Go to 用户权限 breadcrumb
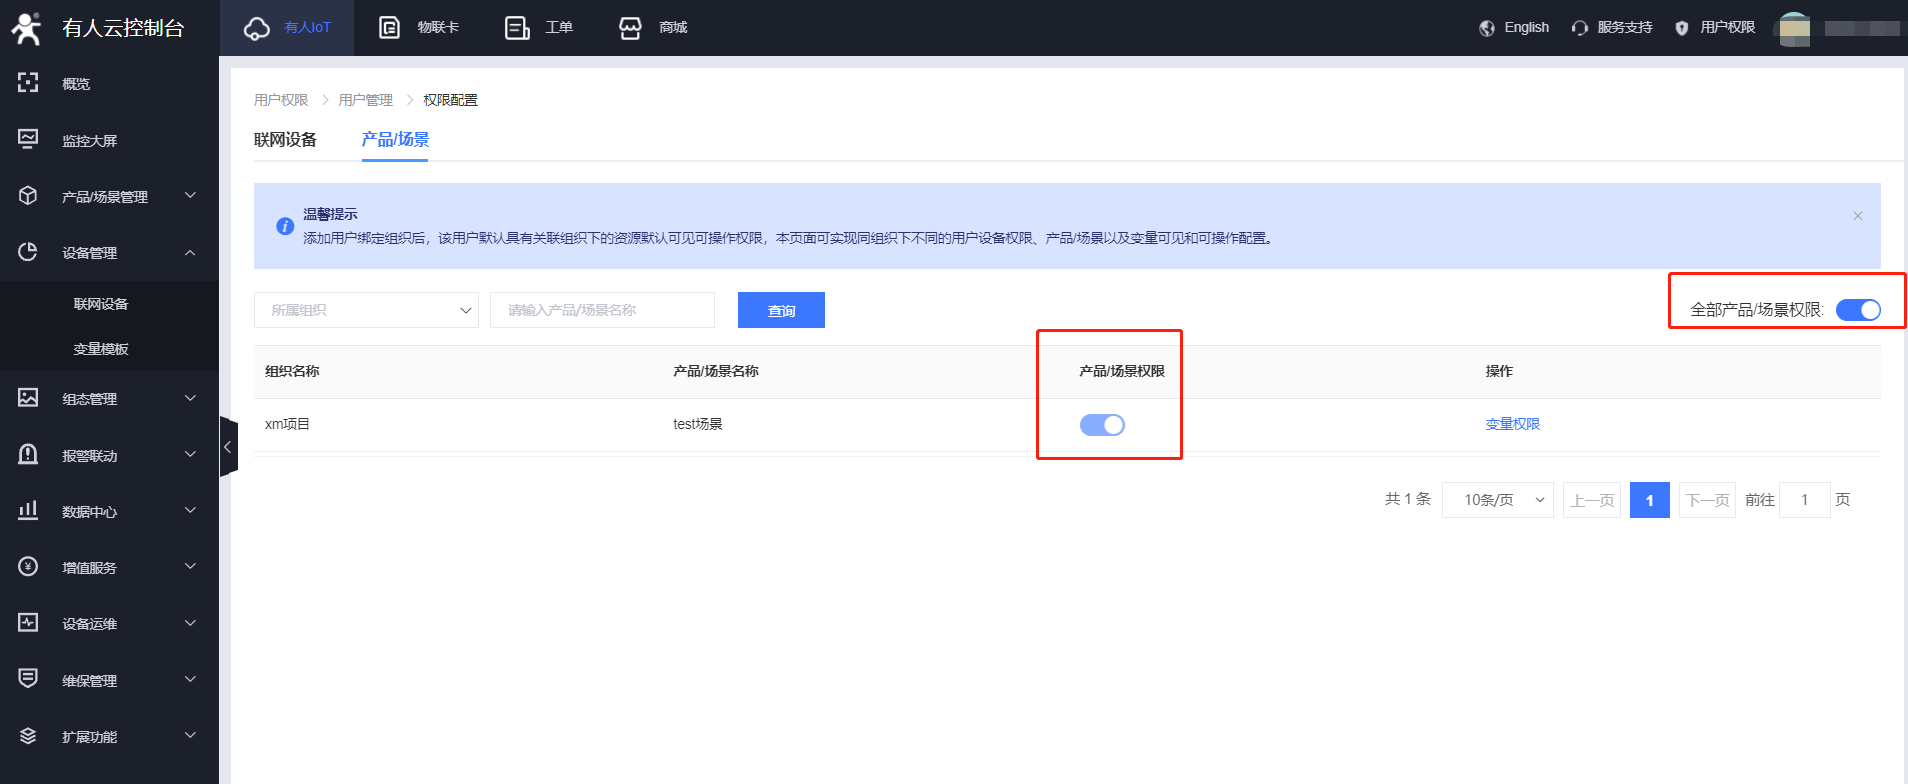 [x=281, y=100]
